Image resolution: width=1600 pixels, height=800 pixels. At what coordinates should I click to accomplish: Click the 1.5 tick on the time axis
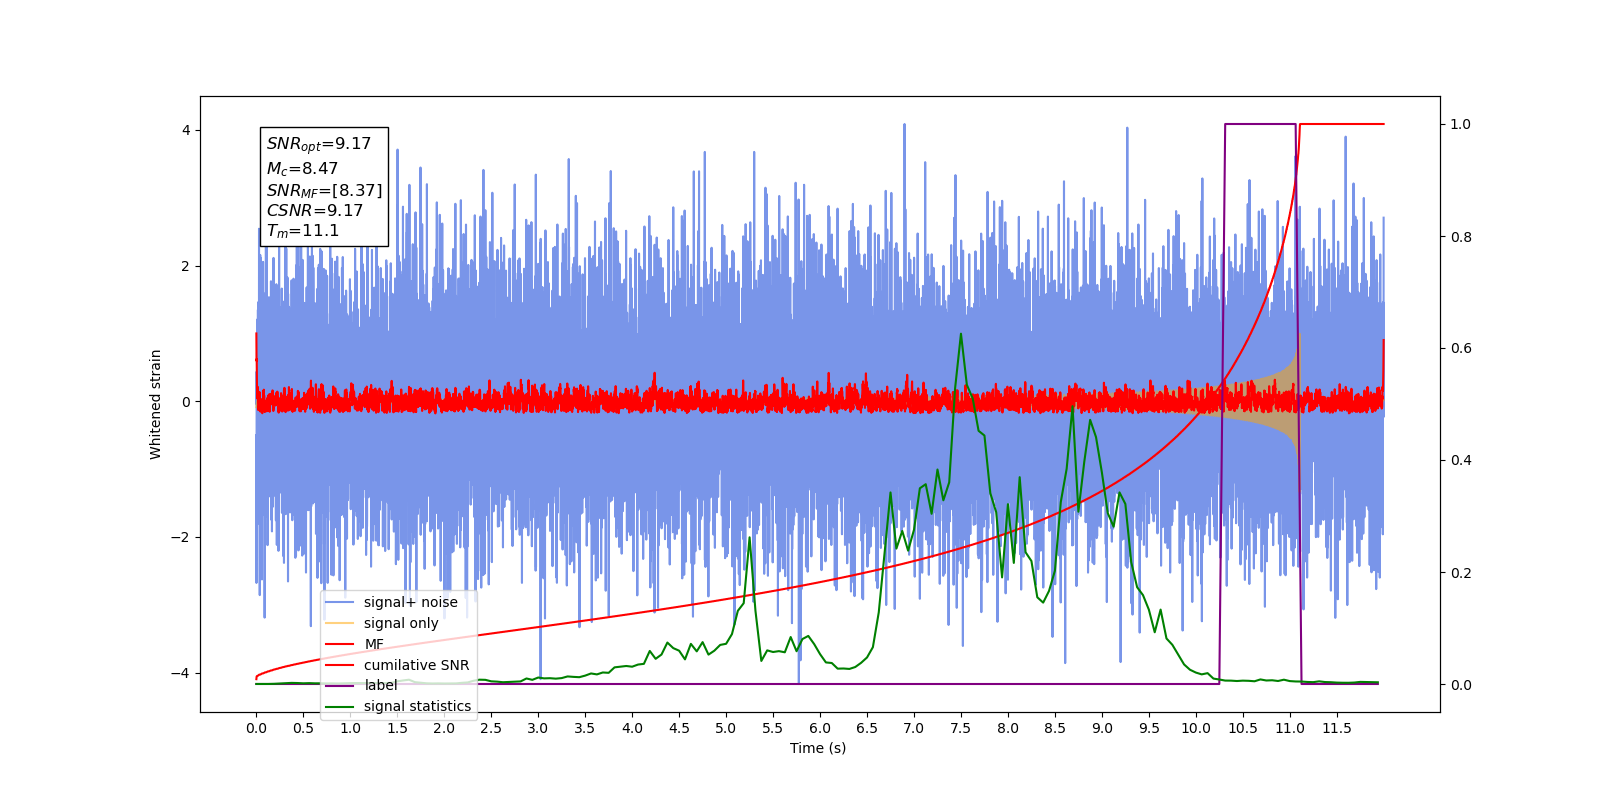click(397, 728)
